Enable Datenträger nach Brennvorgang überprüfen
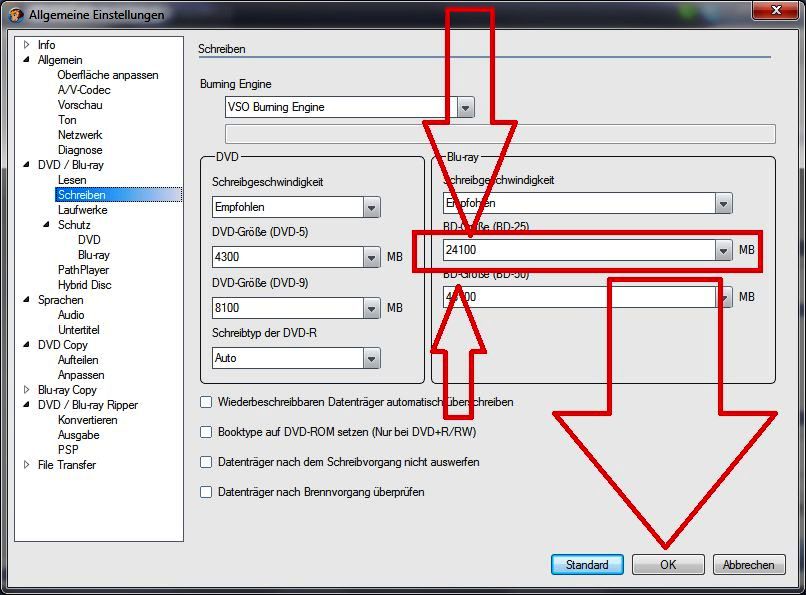Screen dimensions: 806x595 206,492
